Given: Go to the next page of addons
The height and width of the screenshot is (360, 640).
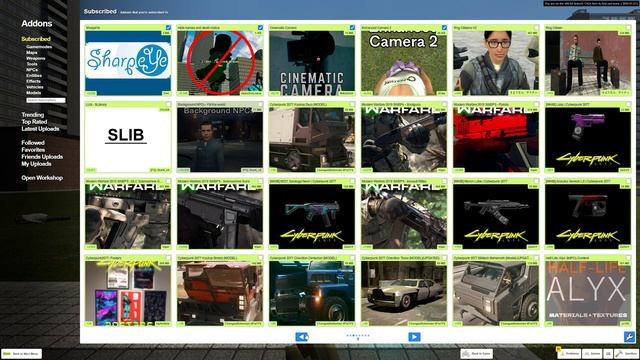Looking at the screenshot, I should point(414,337).
